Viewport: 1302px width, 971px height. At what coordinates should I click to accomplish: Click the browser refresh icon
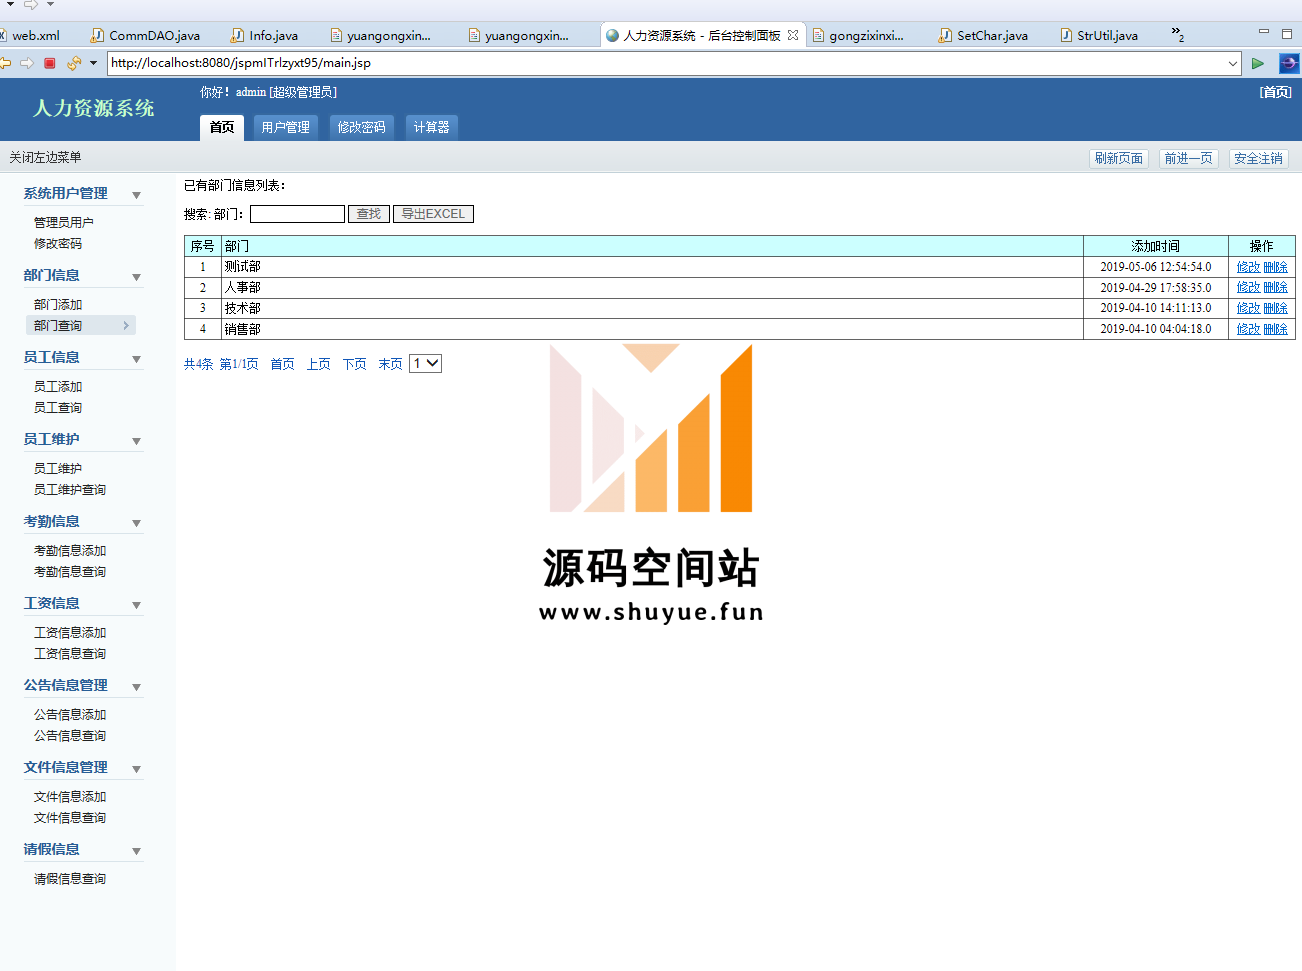click(73, 63)
